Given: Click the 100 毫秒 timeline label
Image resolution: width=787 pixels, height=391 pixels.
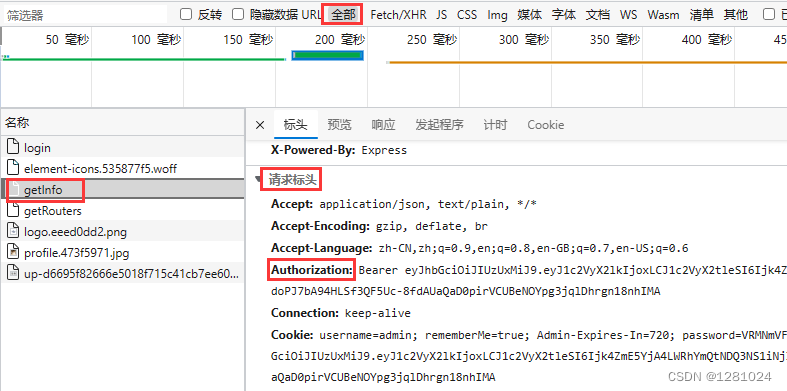Looking at the screenshot, I should (x=156, y=39).
